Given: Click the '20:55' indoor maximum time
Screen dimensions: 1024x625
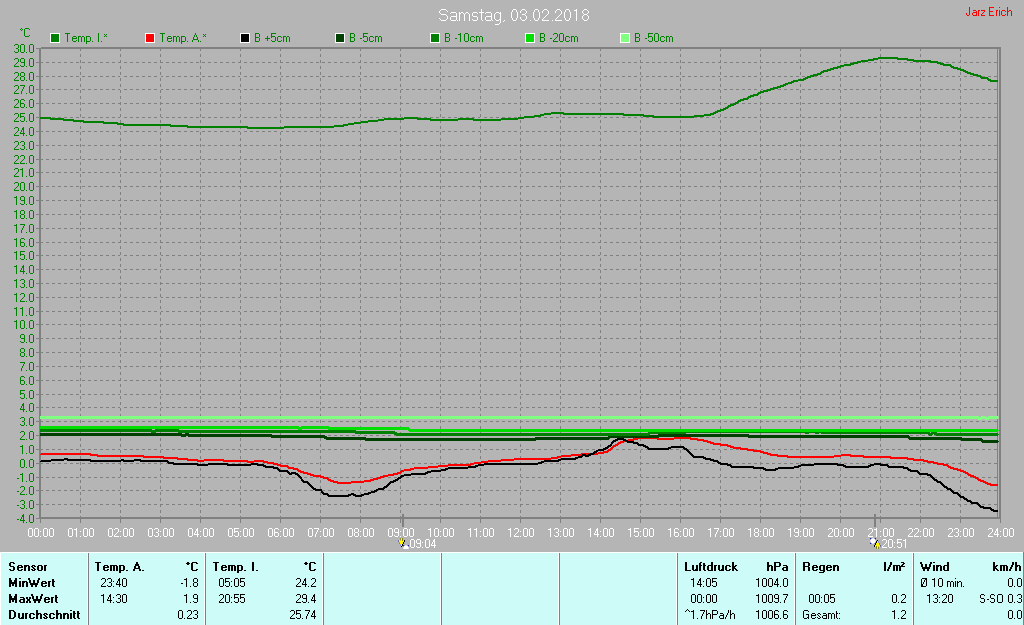Looking at the screenshot, I should 232,599.
